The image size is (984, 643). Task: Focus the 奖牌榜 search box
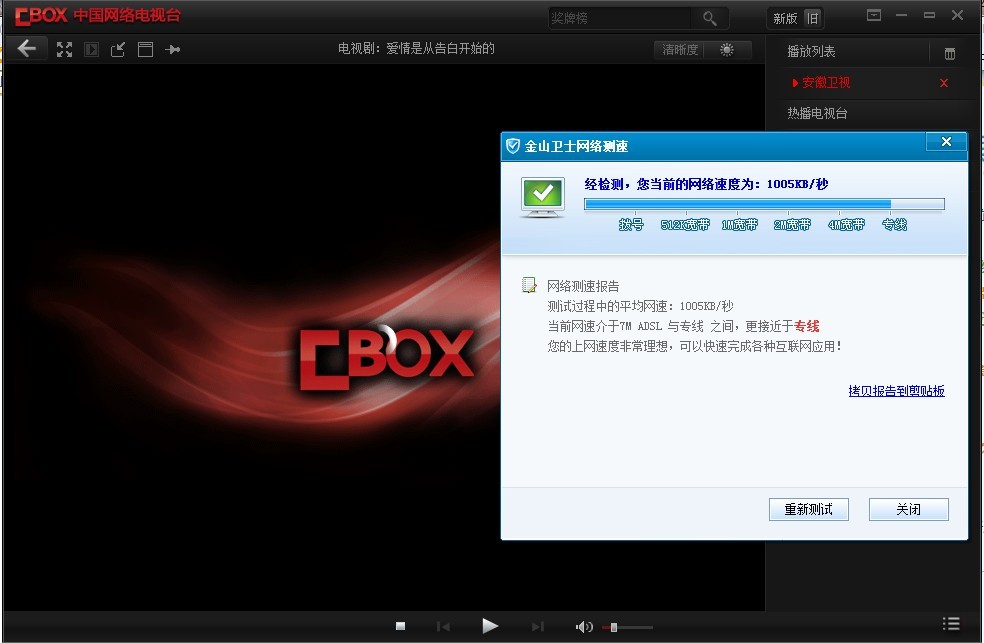coord(620,18)
